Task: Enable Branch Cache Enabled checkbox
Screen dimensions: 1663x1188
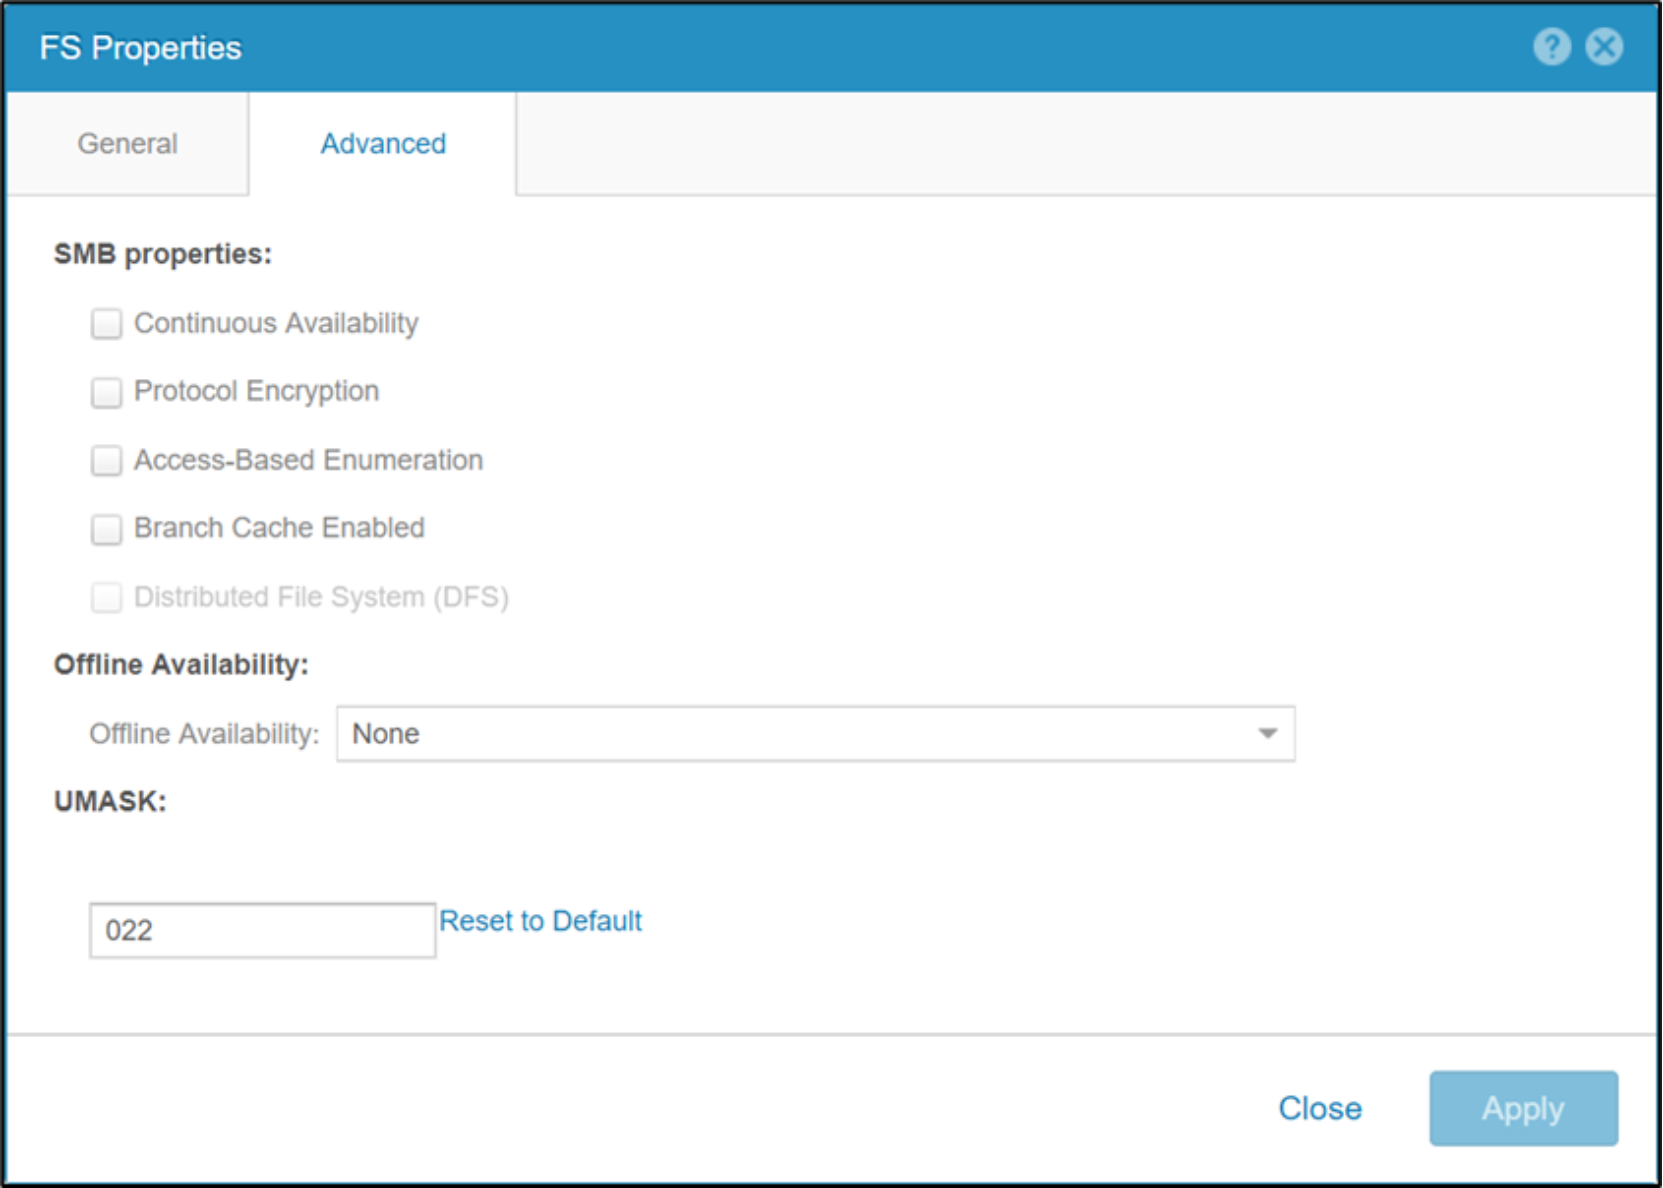Action: [106, 528]
